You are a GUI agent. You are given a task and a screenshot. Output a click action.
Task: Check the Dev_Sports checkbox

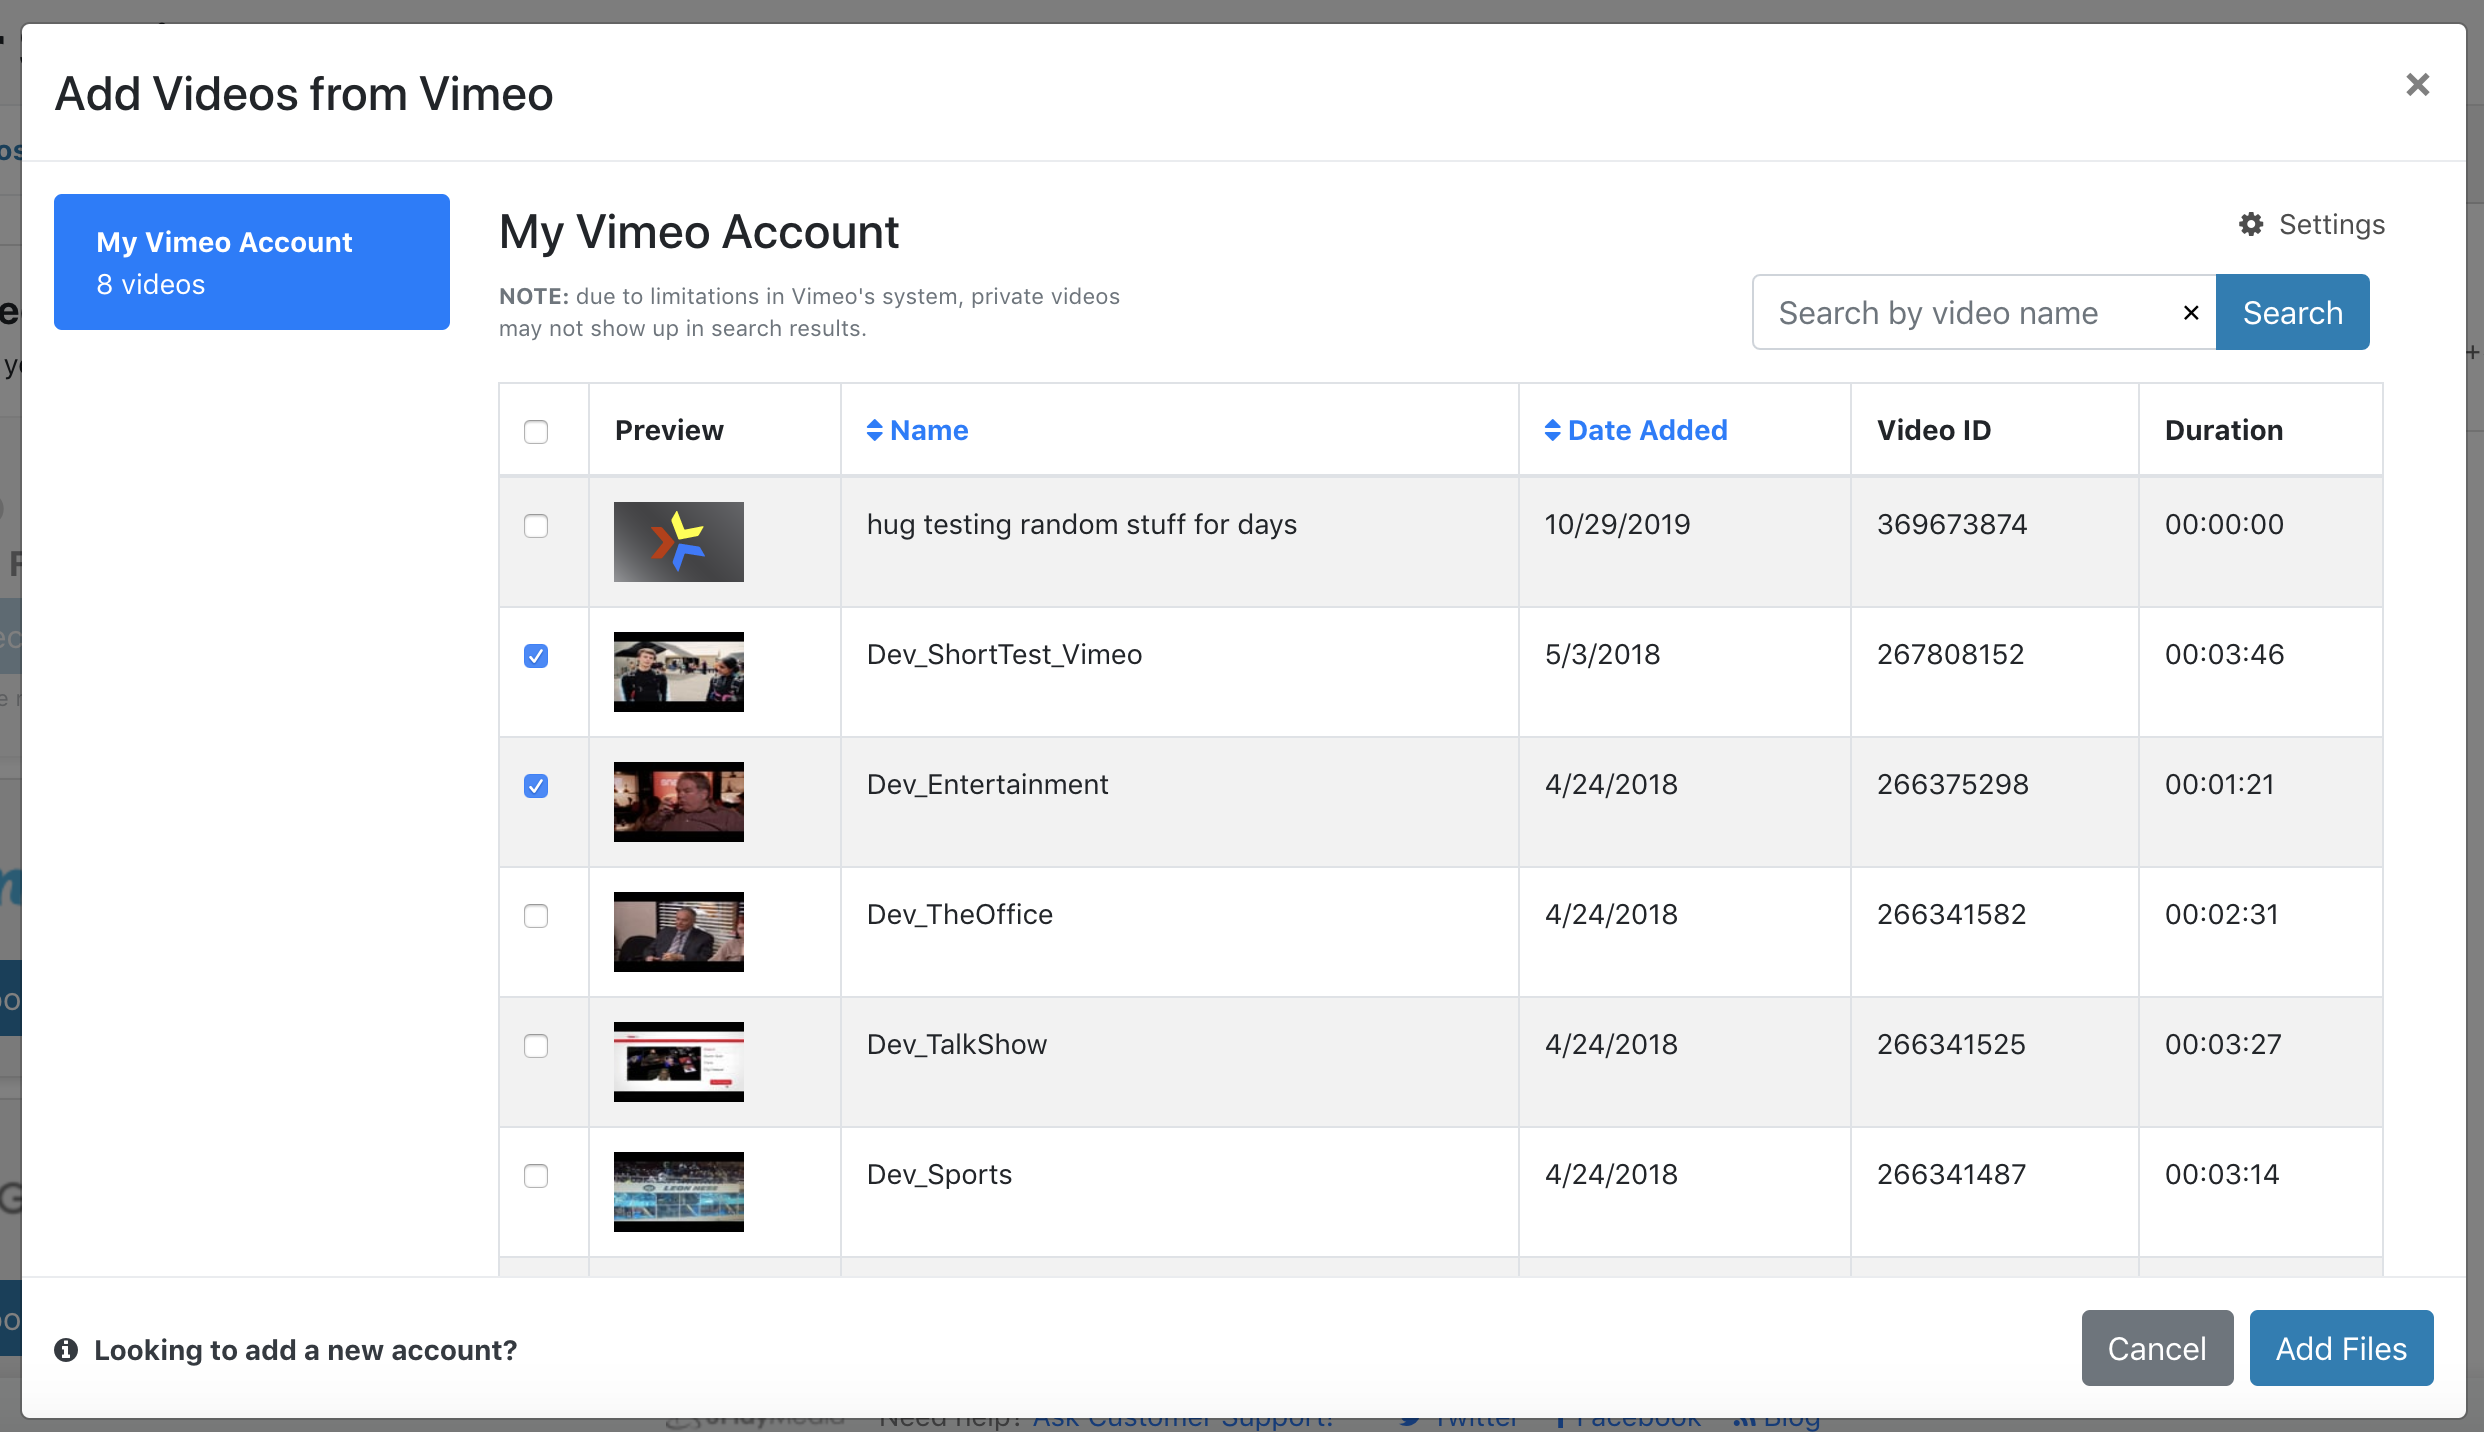(x=536, y=1176)
